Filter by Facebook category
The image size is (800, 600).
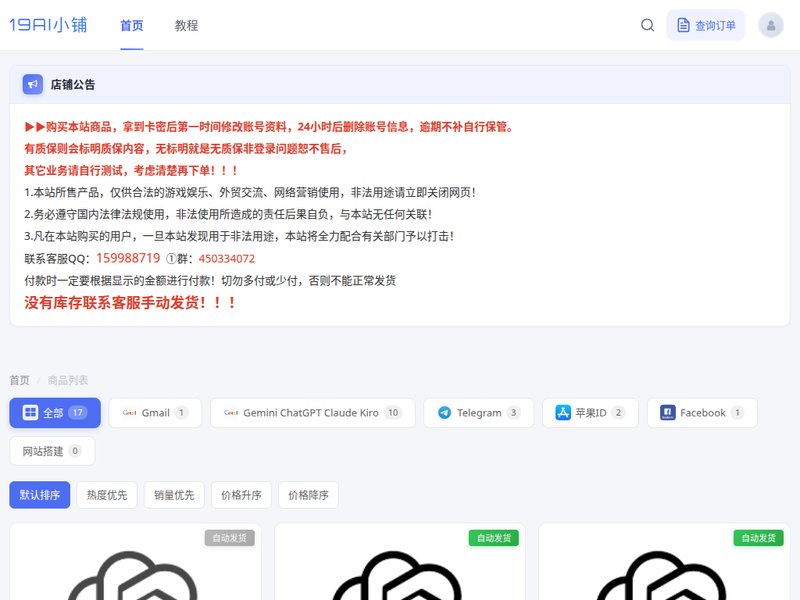pyautogui.click(x=702, y=413)
